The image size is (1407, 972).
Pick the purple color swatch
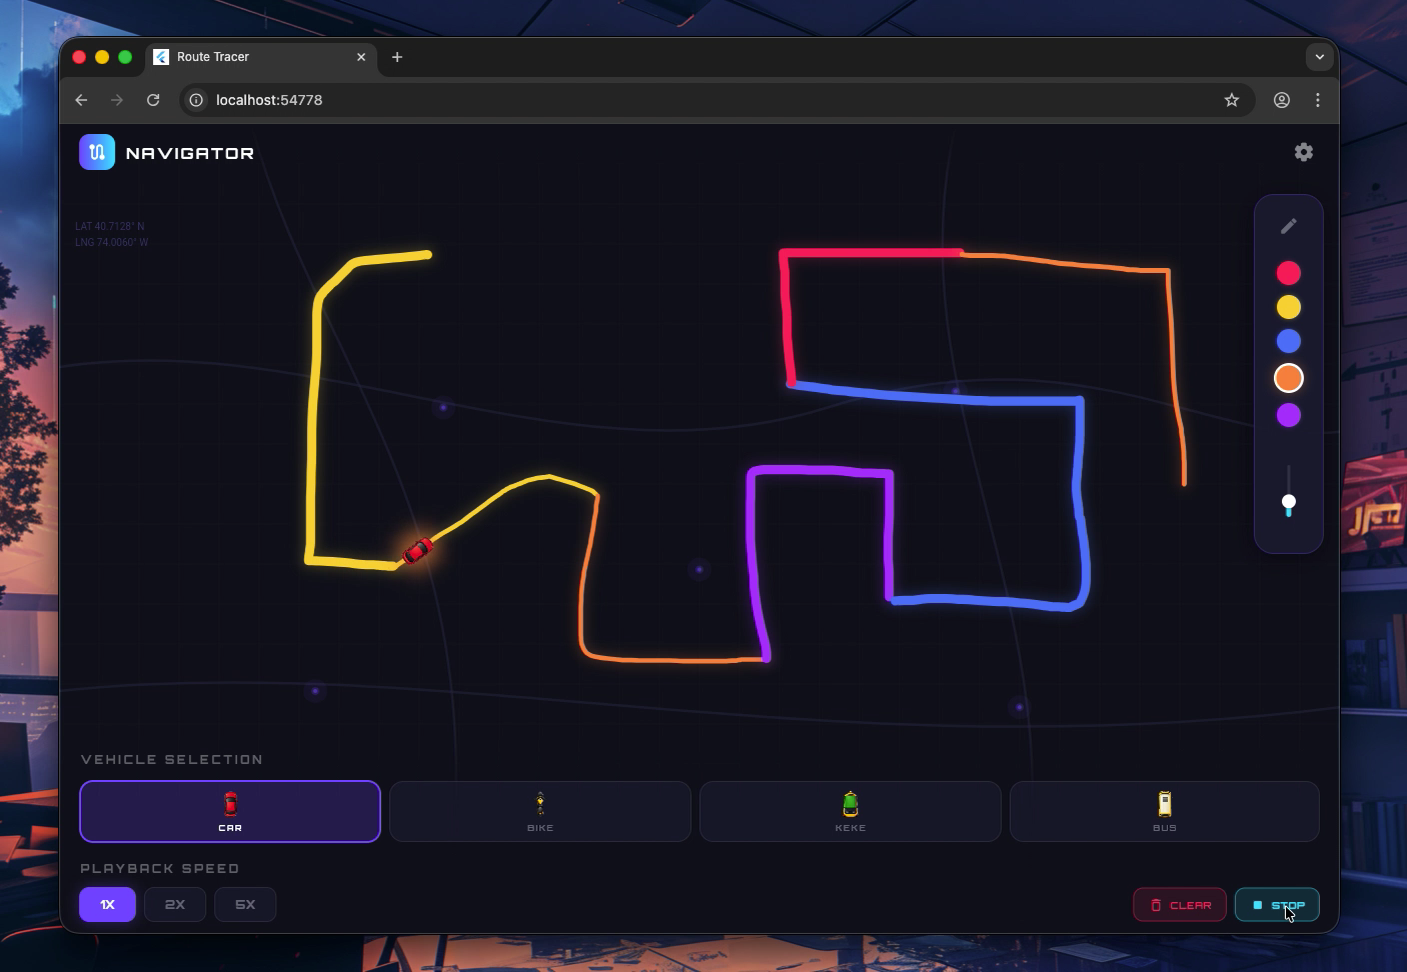click(x=1289, y=414)
